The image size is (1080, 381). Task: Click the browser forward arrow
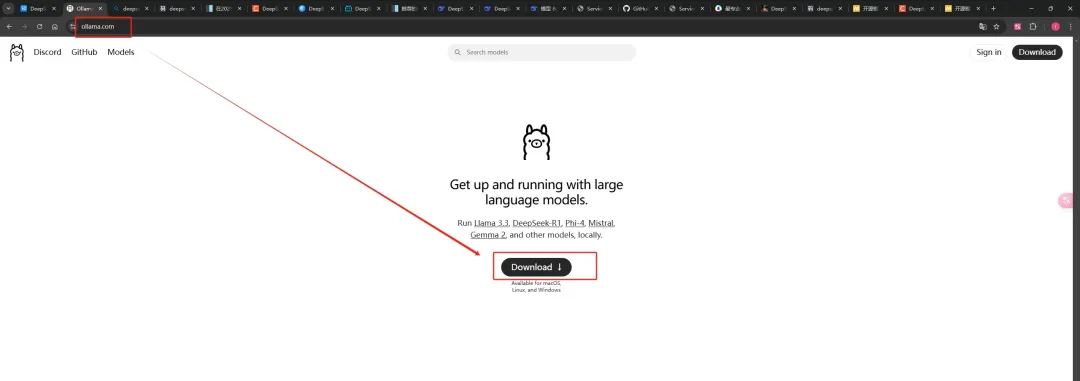tap(24, 26)
